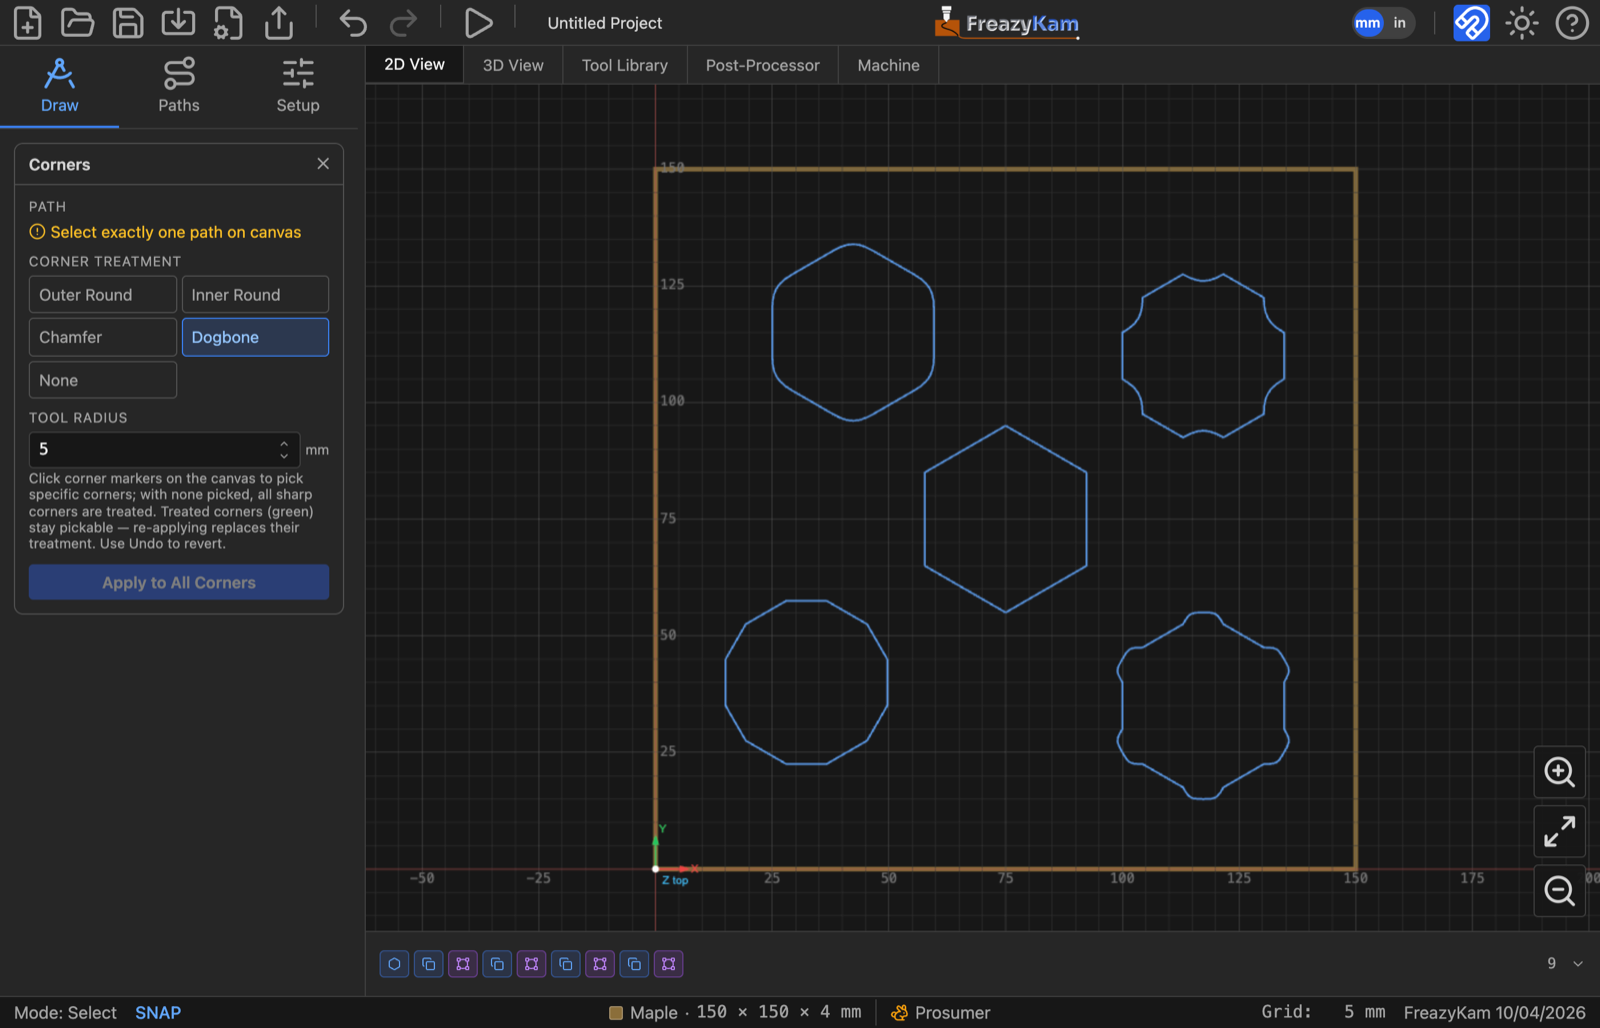
Task: Create a new project file
Action: click(x=27, y=22)
